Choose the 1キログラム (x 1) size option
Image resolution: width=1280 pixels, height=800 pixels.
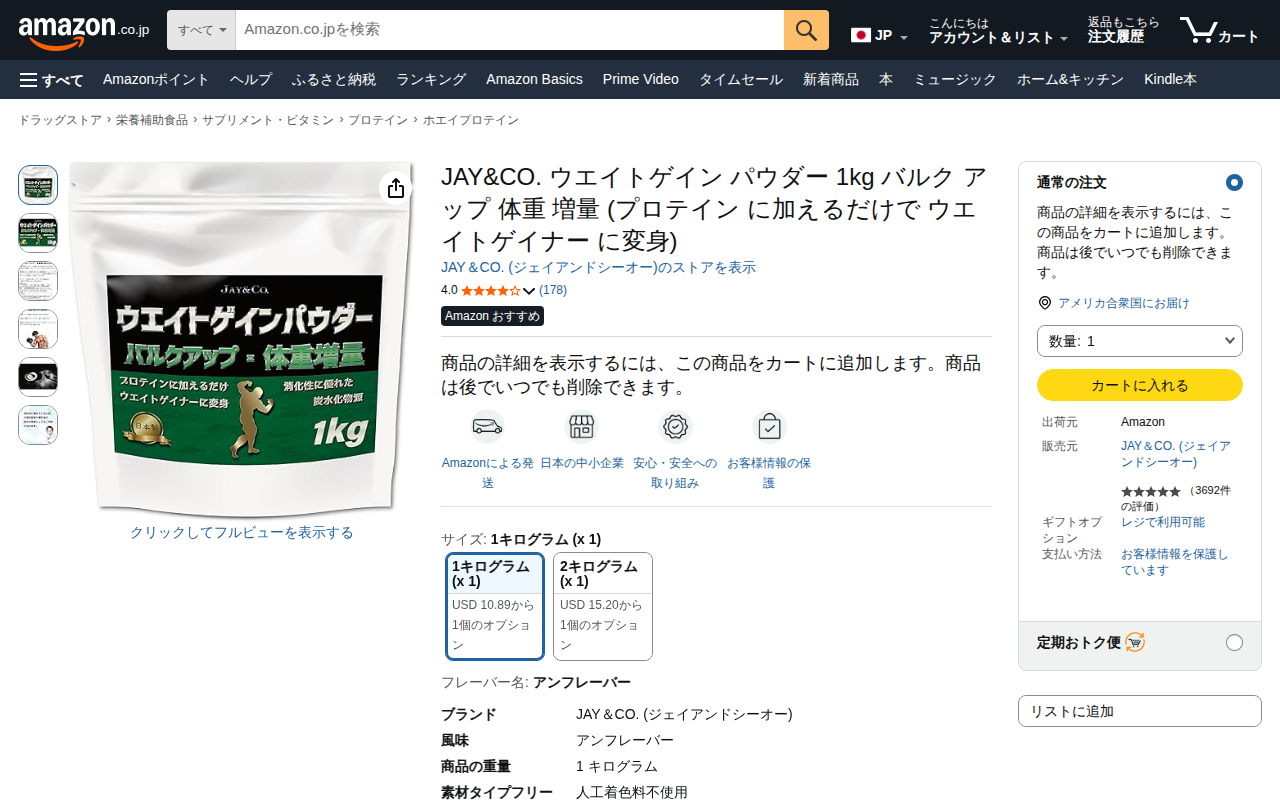495,607
